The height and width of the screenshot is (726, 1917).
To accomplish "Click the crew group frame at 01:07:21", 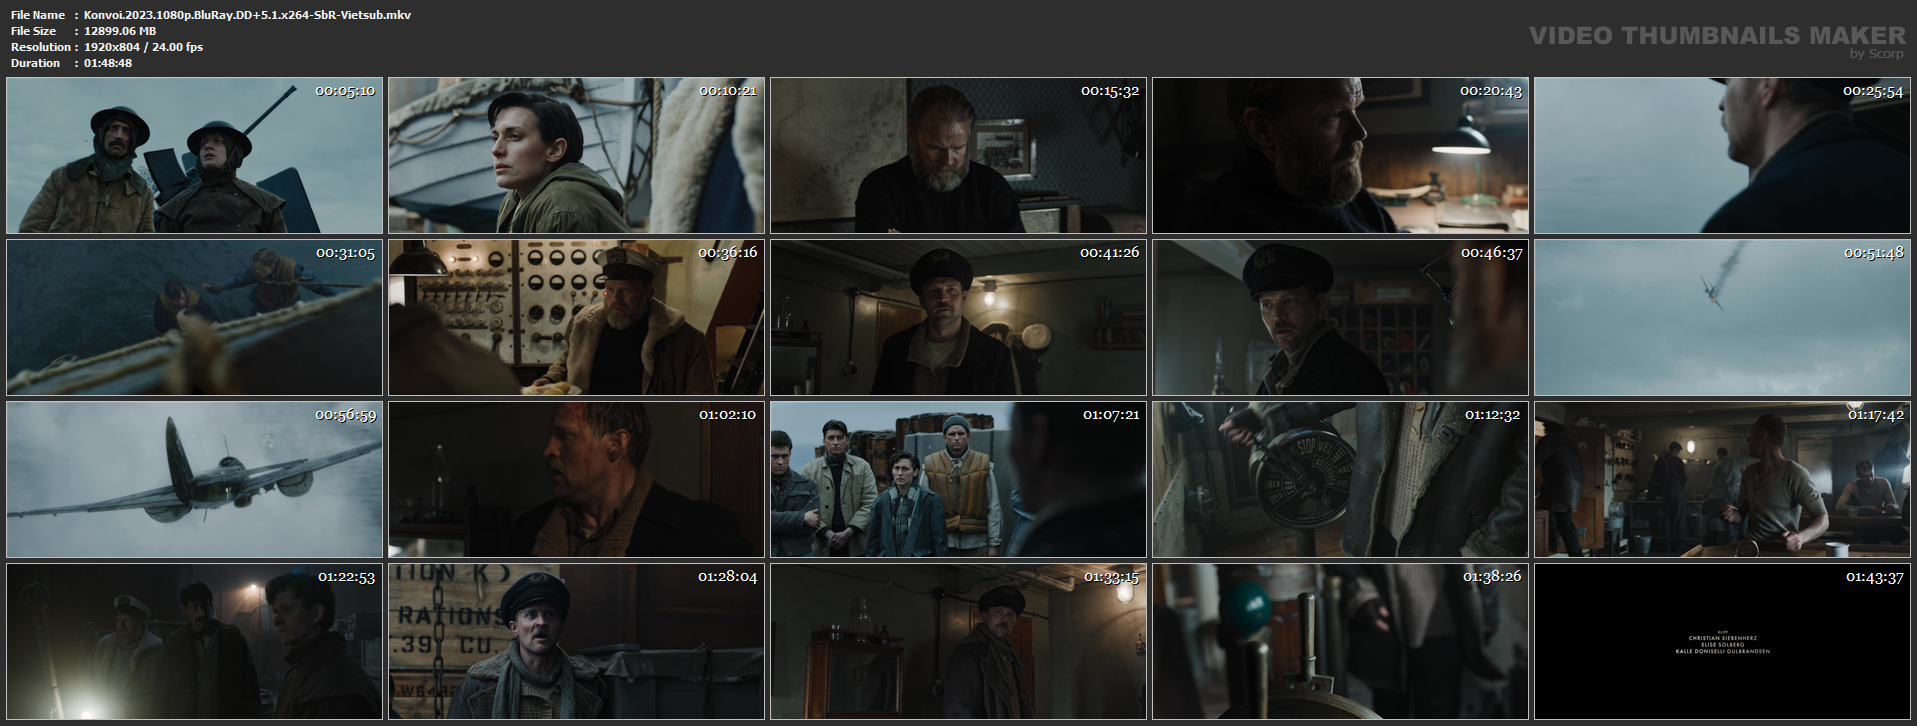I will 958,480.
